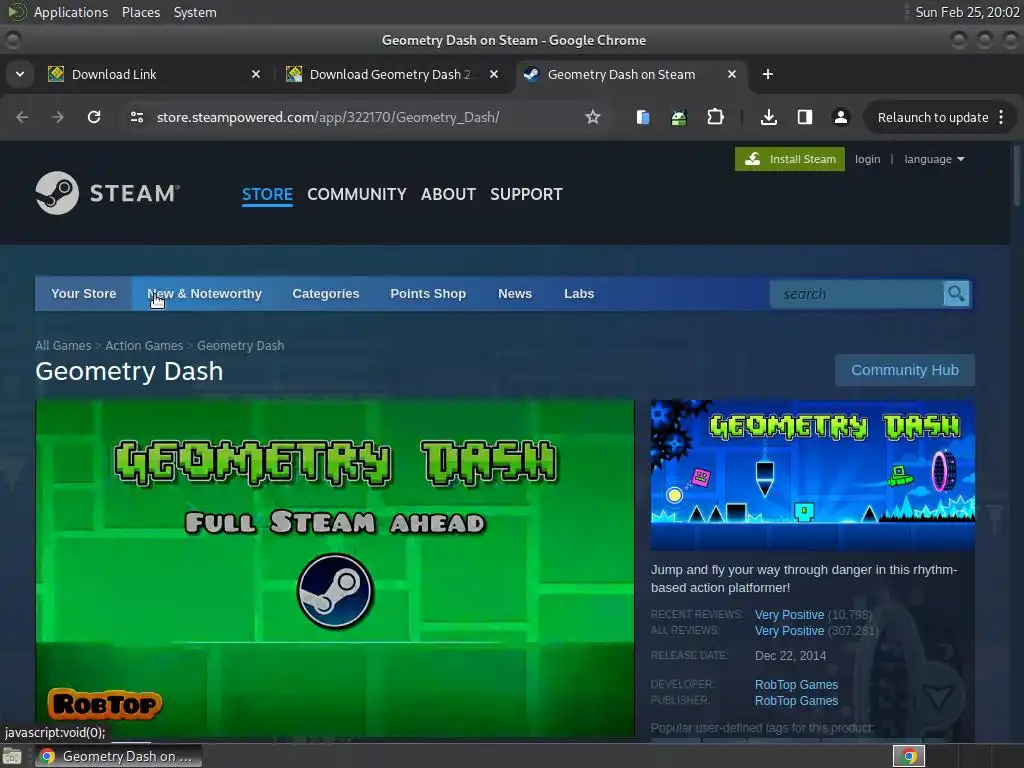Click Geometry Dash breadcrumb link
This screenshot has width=1024, height=768.
(241, 345)
